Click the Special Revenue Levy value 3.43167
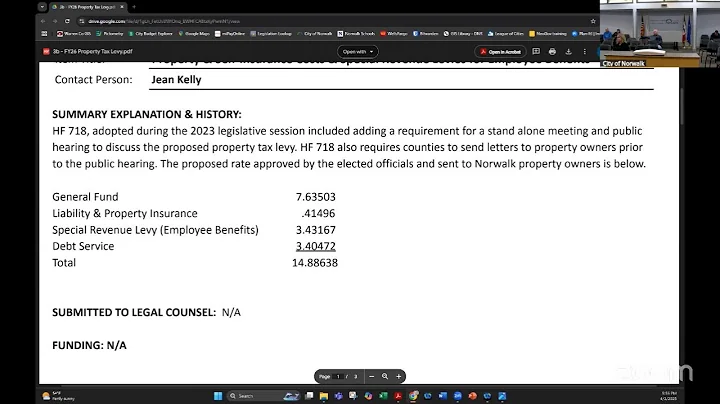The height and width of the screenshot is (404, 720). (315, 230)
